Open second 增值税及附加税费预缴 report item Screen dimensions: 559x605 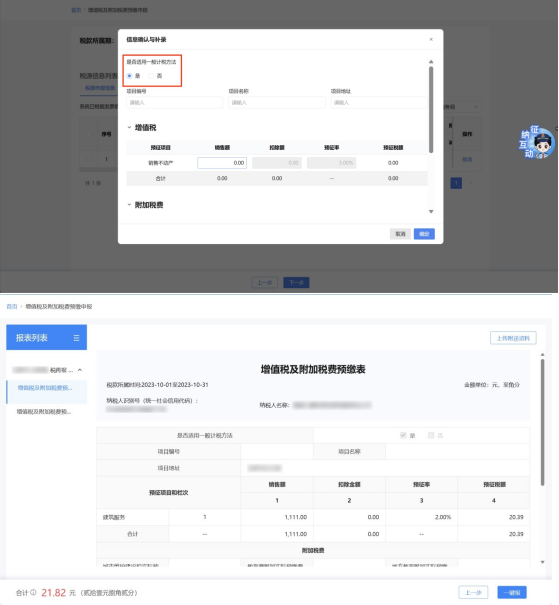click(x=44, y=412)
